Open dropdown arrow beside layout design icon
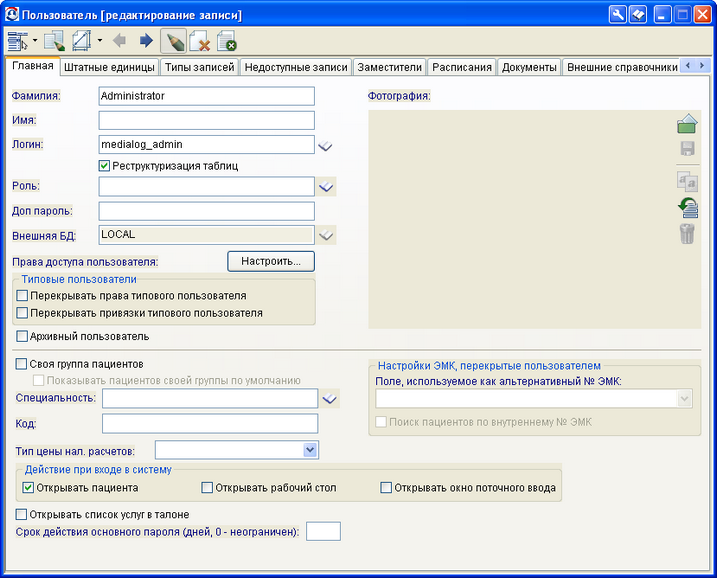The image size is (717, 578). click(100, 41)
